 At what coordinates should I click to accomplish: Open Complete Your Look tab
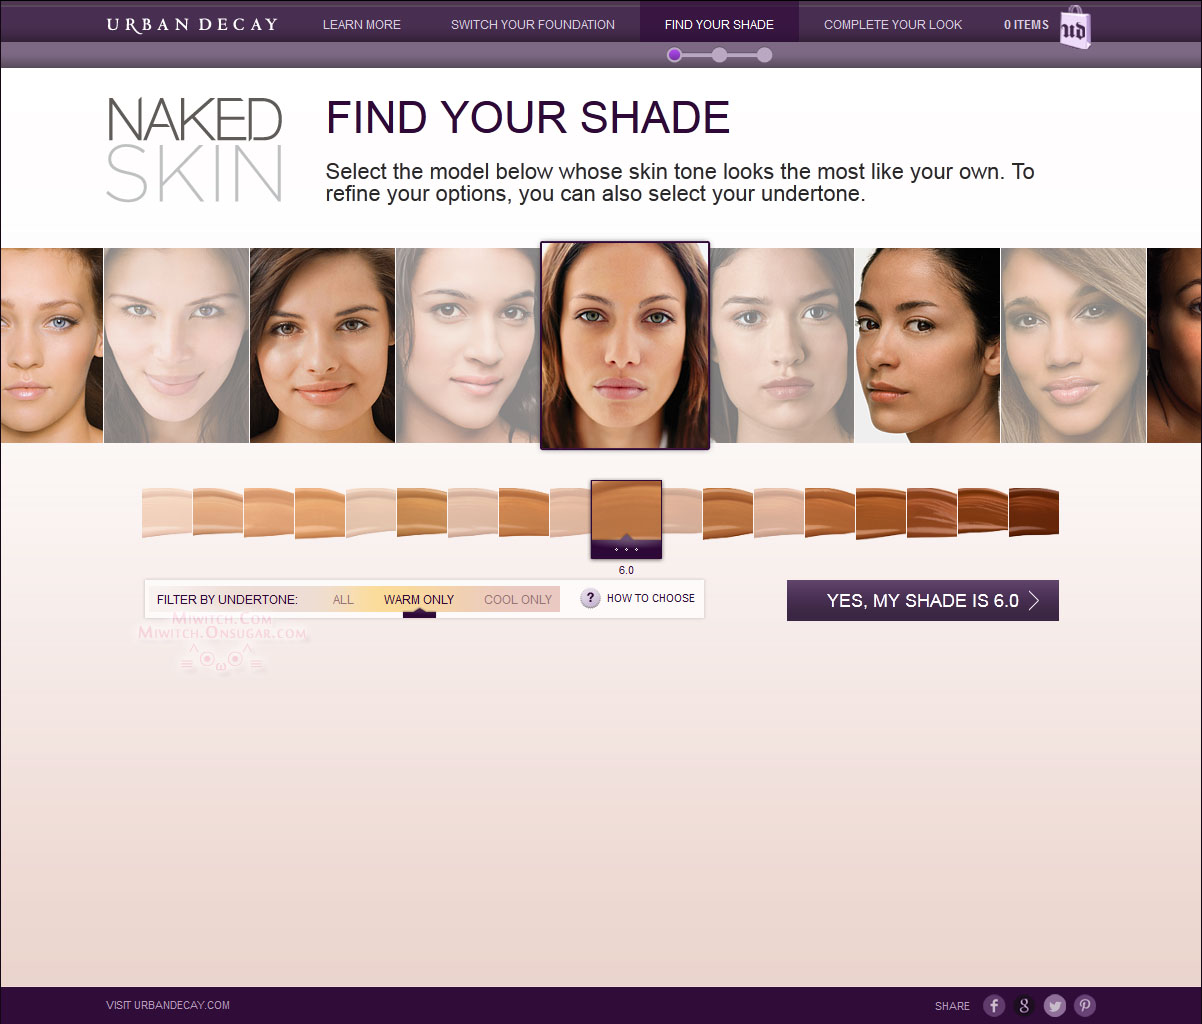tap(893, 24)
